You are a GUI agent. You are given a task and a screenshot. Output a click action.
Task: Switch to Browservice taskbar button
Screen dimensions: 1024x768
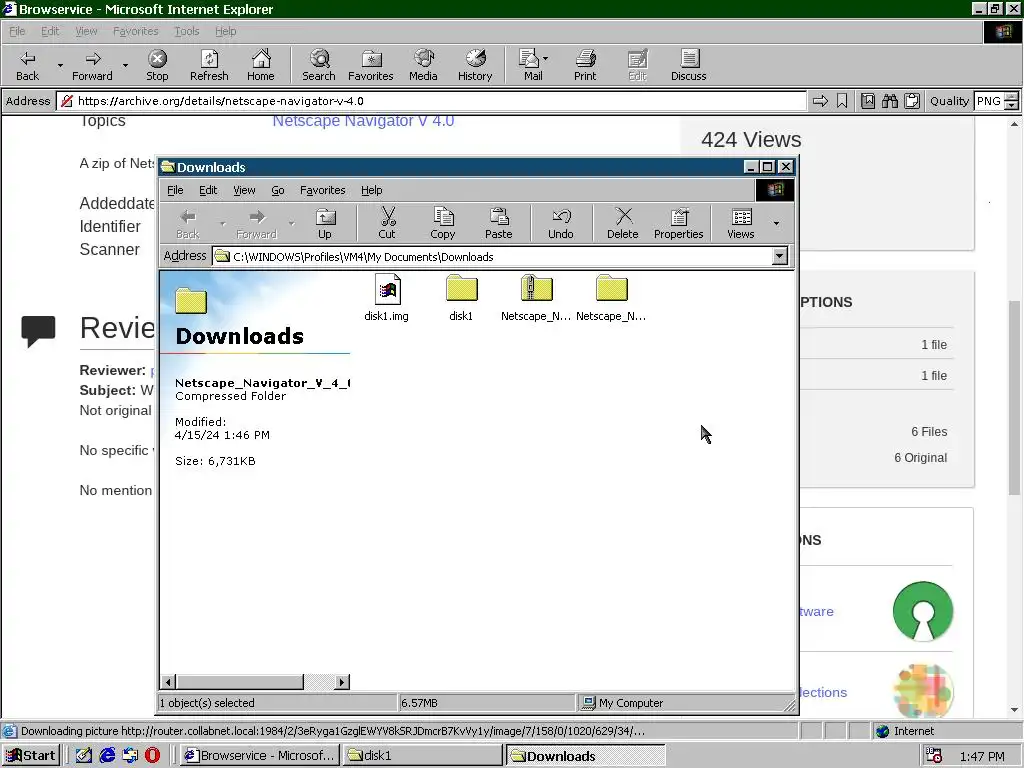pos(259,756)
